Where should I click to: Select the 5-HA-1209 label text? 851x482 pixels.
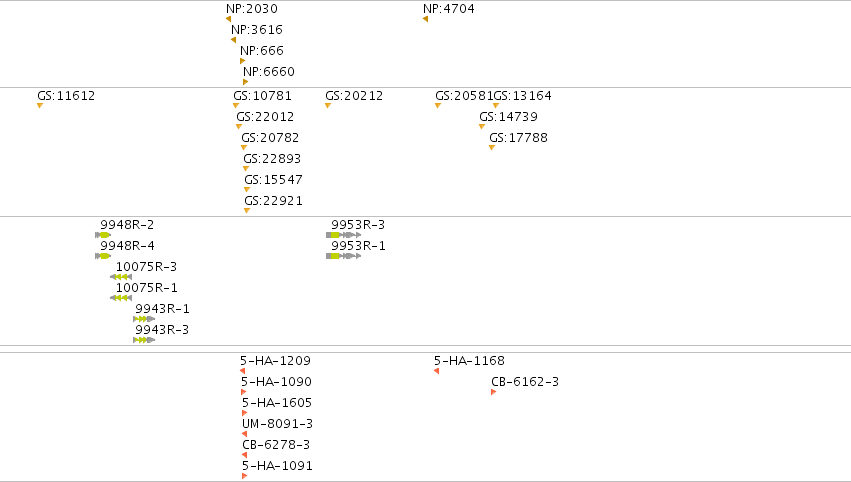coord(276,361)
